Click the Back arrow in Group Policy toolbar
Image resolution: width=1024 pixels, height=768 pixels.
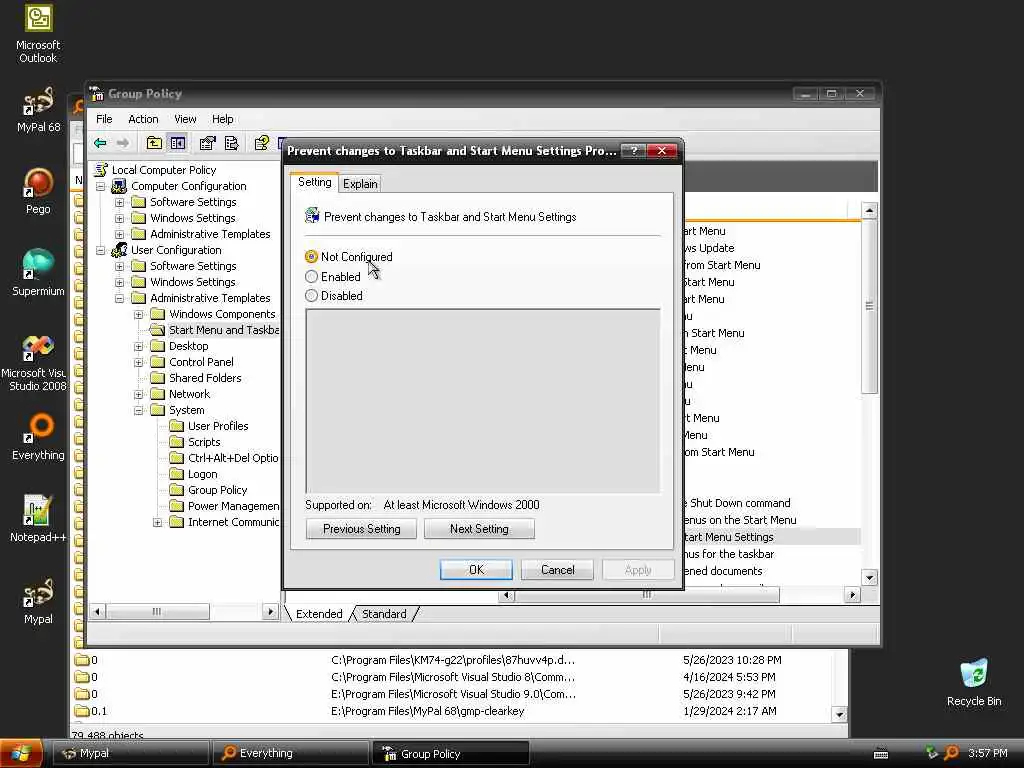point(100,143)
